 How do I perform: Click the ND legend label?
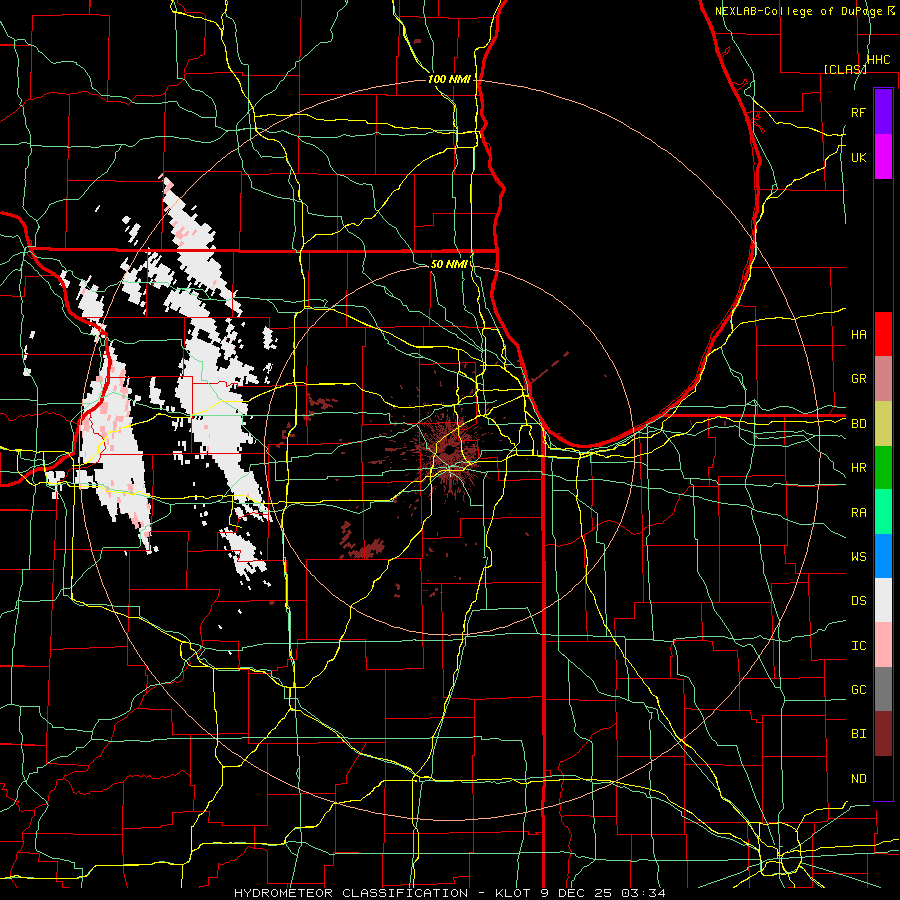[858, 779]
